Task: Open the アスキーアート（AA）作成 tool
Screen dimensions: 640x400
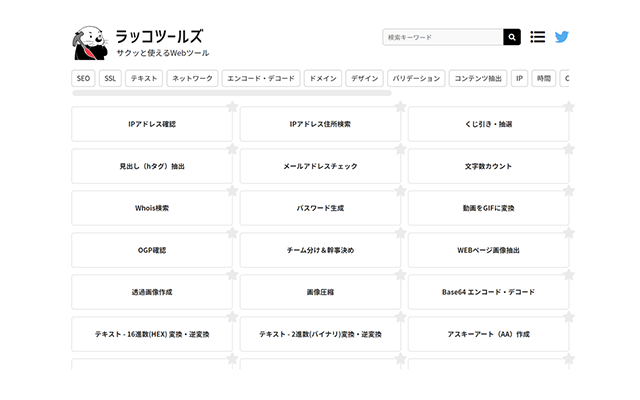Action: pyautogui.click(x=488, y=334)
